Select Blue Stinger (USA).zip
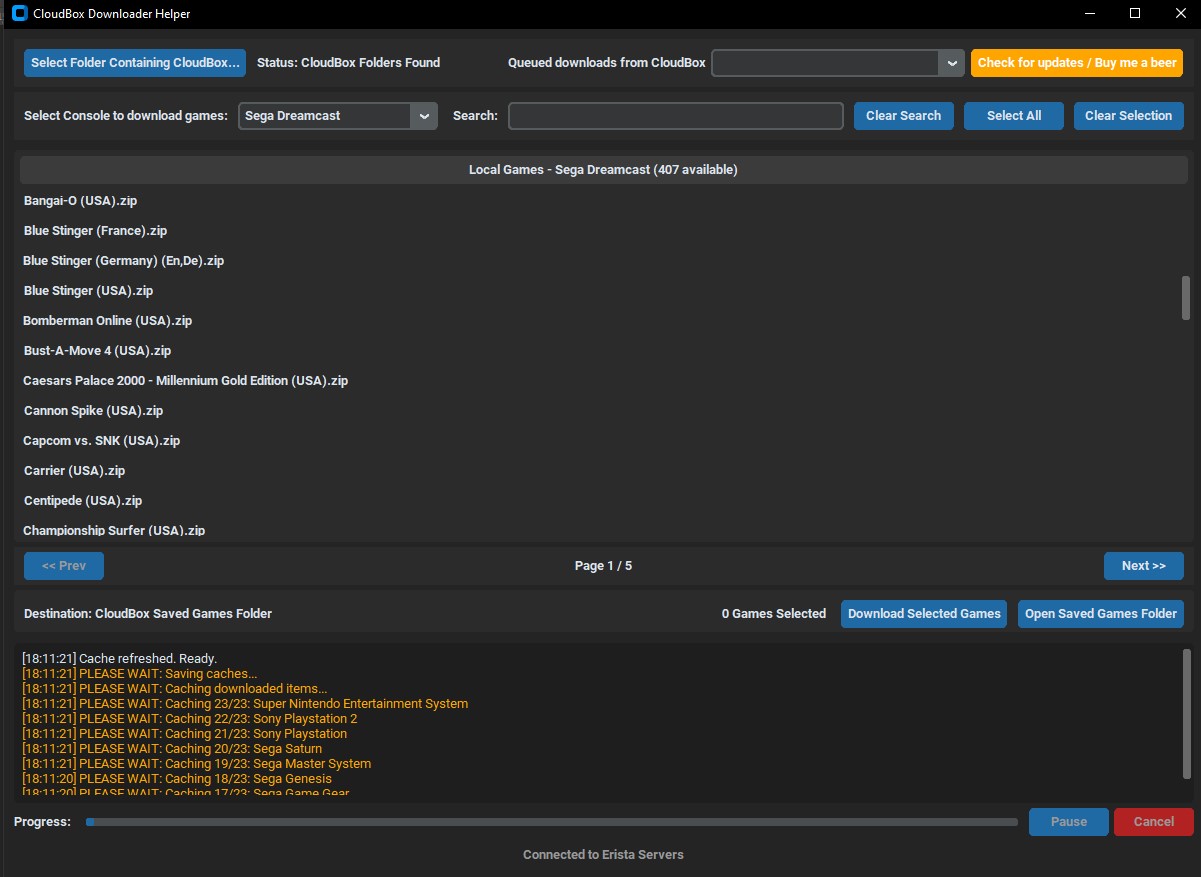1201x877 pixels. pyautogui.click(x=88, y=291)
